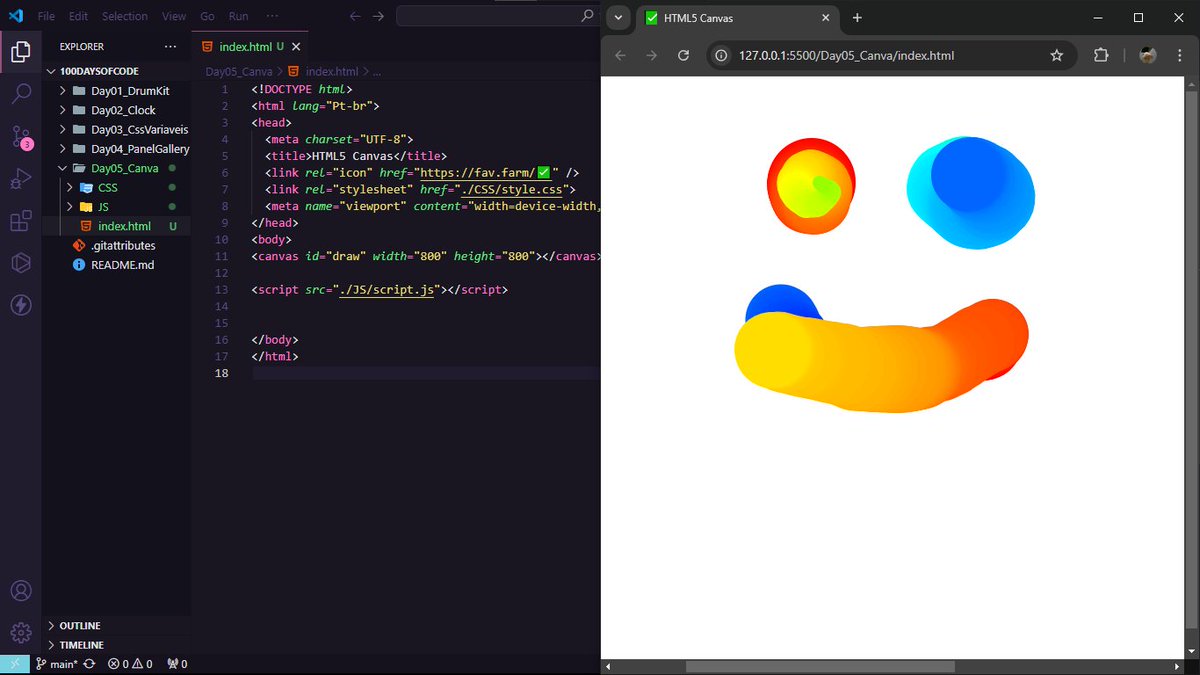The height and width of the screenshot is (675, 1200).
Task: Open the Extensions view
Action: click(21, 220)
